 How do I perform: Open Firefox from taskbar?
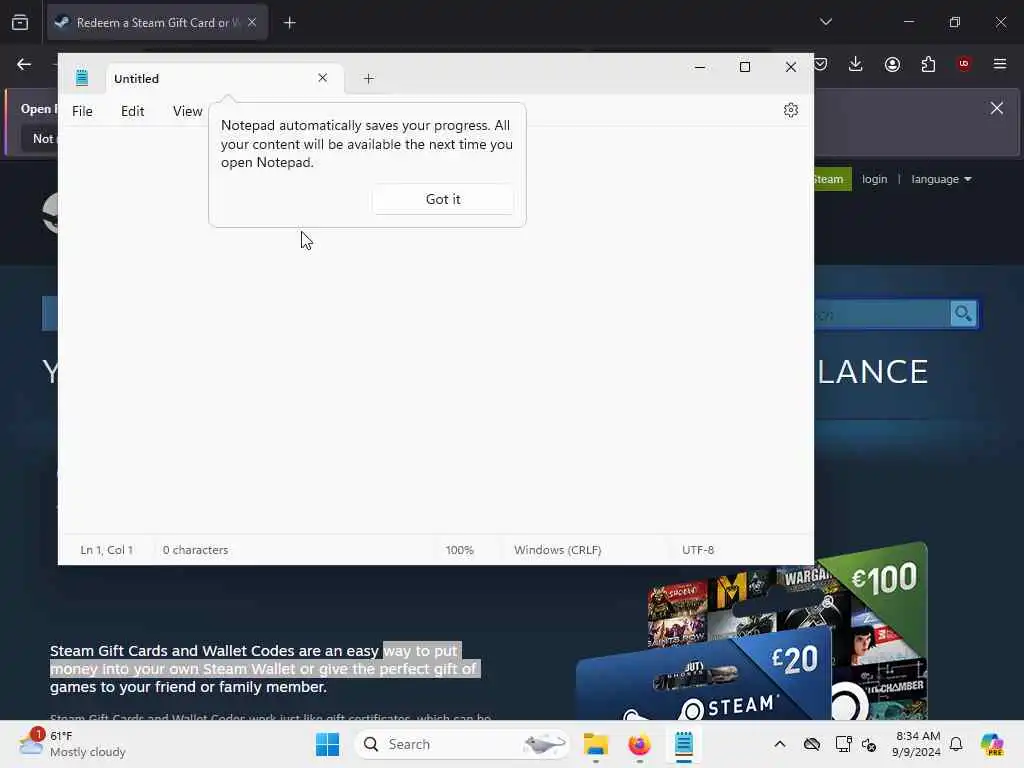point(639,744)
